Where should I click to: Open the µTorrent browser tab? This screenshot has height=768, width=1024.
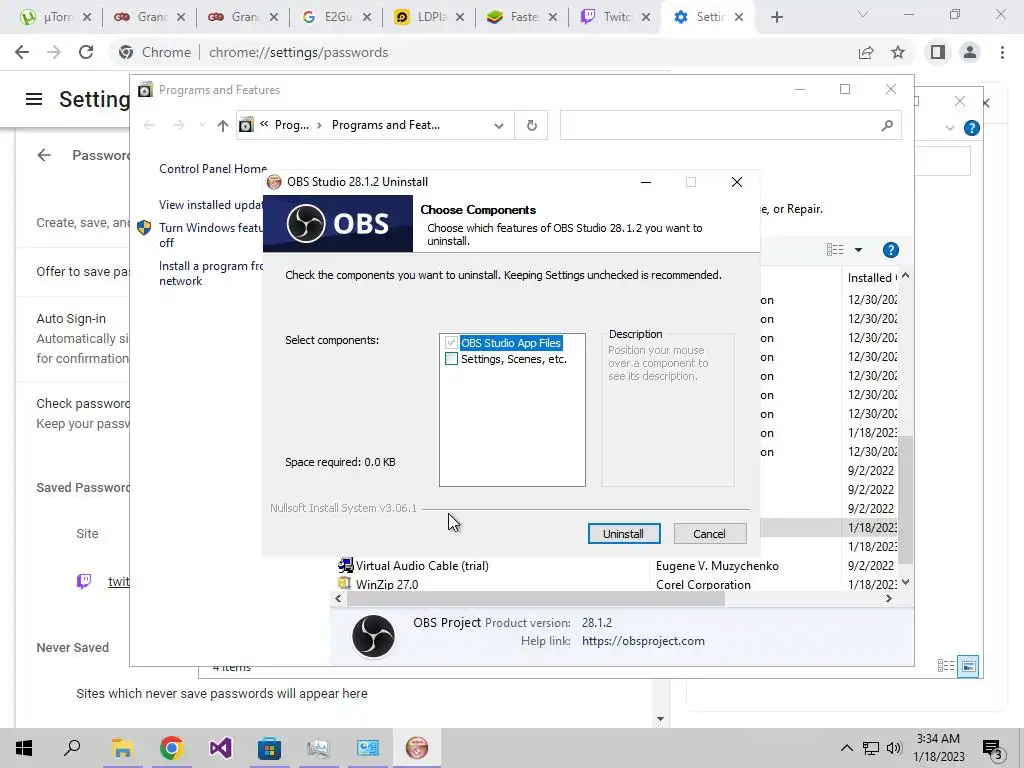click(x=55, y=17)
